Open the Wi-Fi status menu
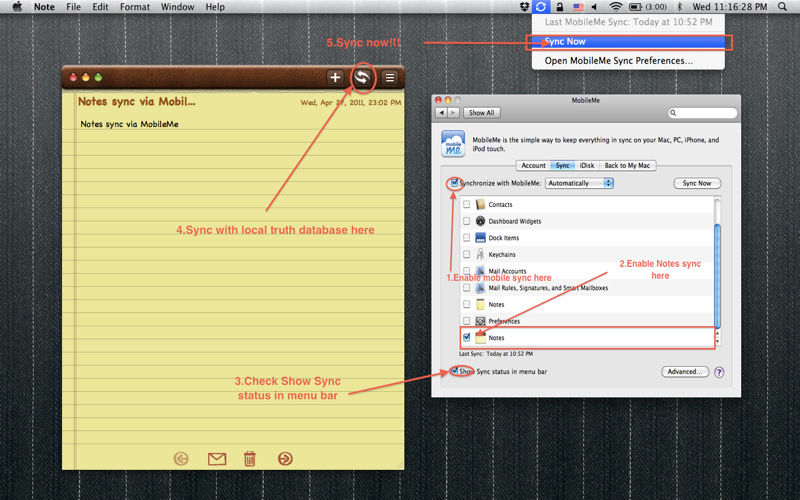The image size is (800, 500). 616,7
